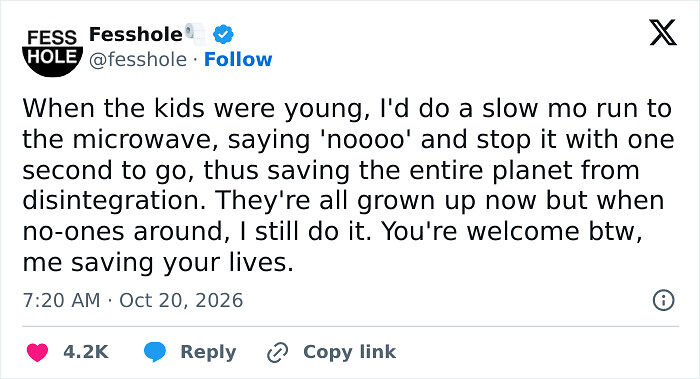Screen dimensions: 700x379
Task: Click the closing line "me saving your lives."
Action: [158, 262]
